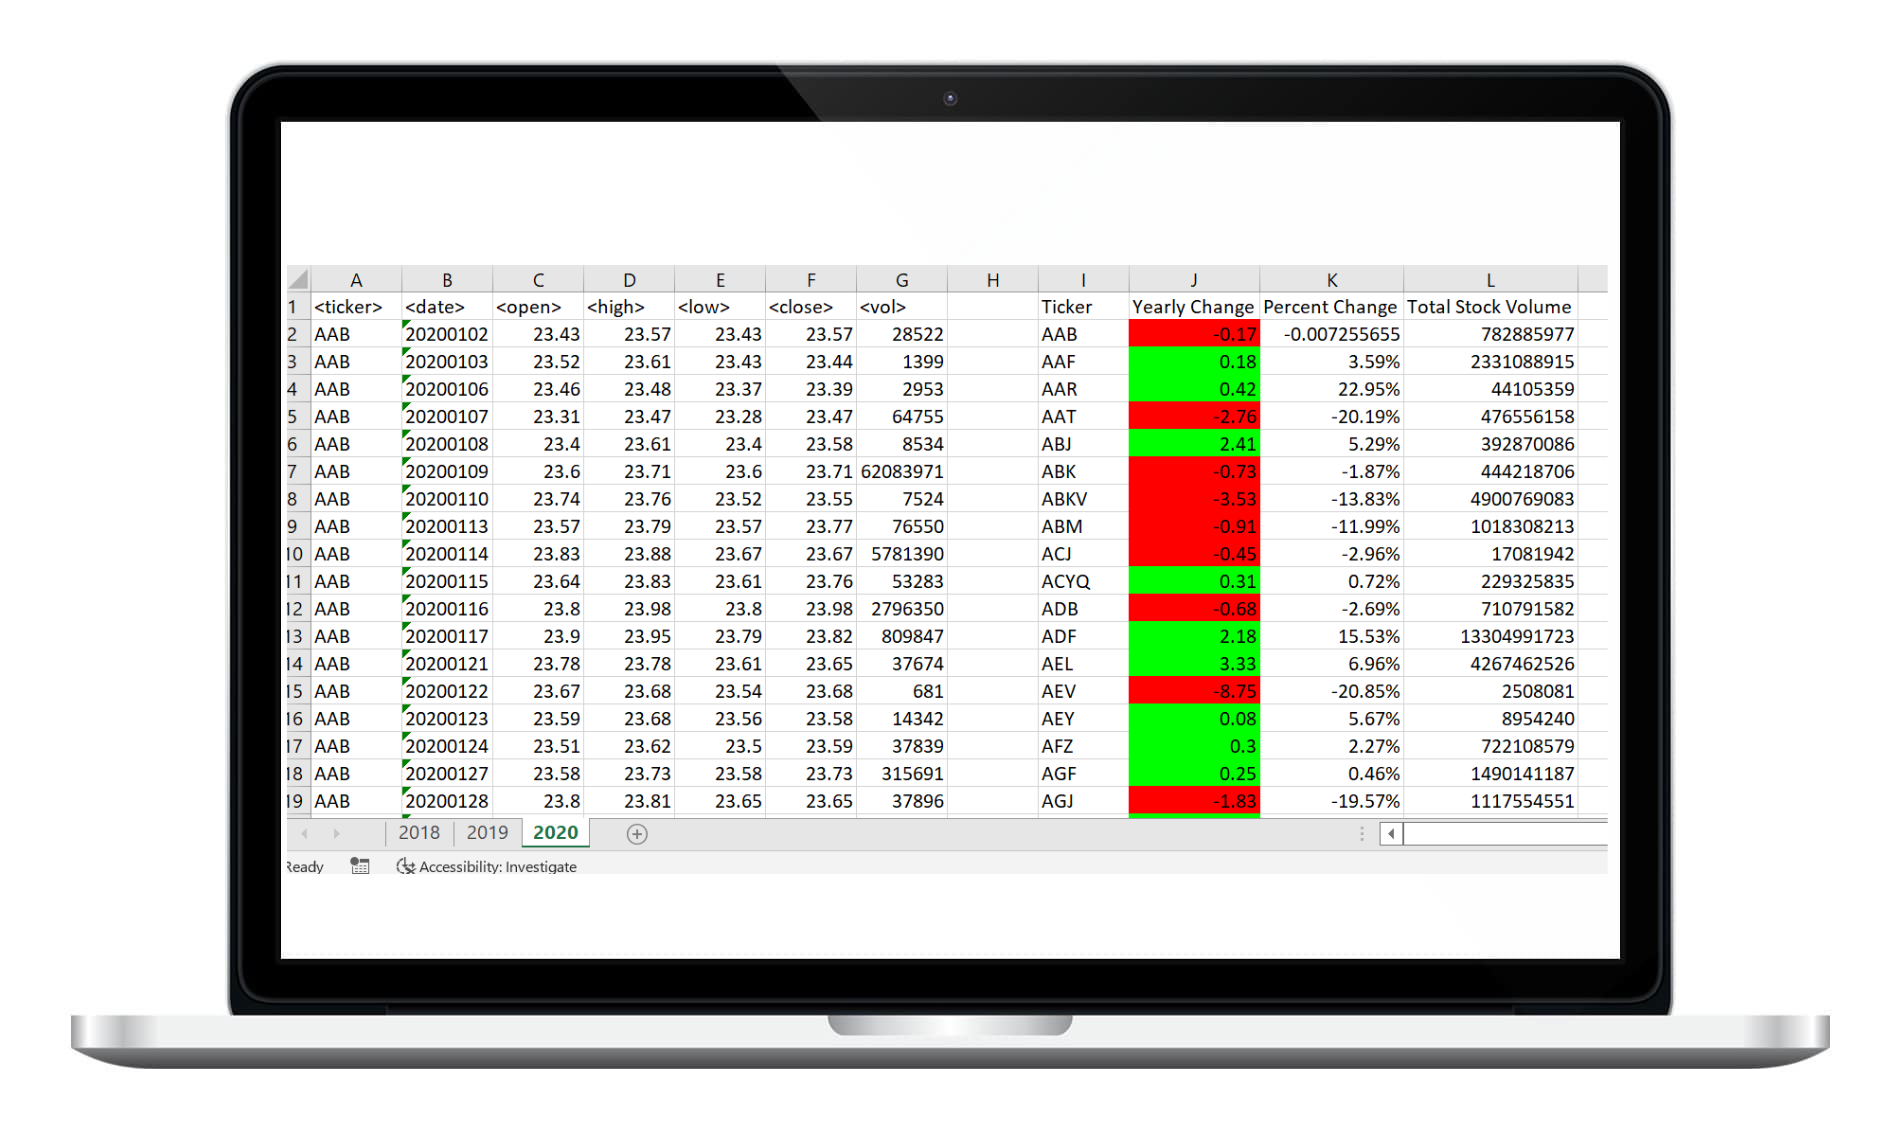Select column J header
Viewport: 1895px width, 1139px height.
point(1193,280)
